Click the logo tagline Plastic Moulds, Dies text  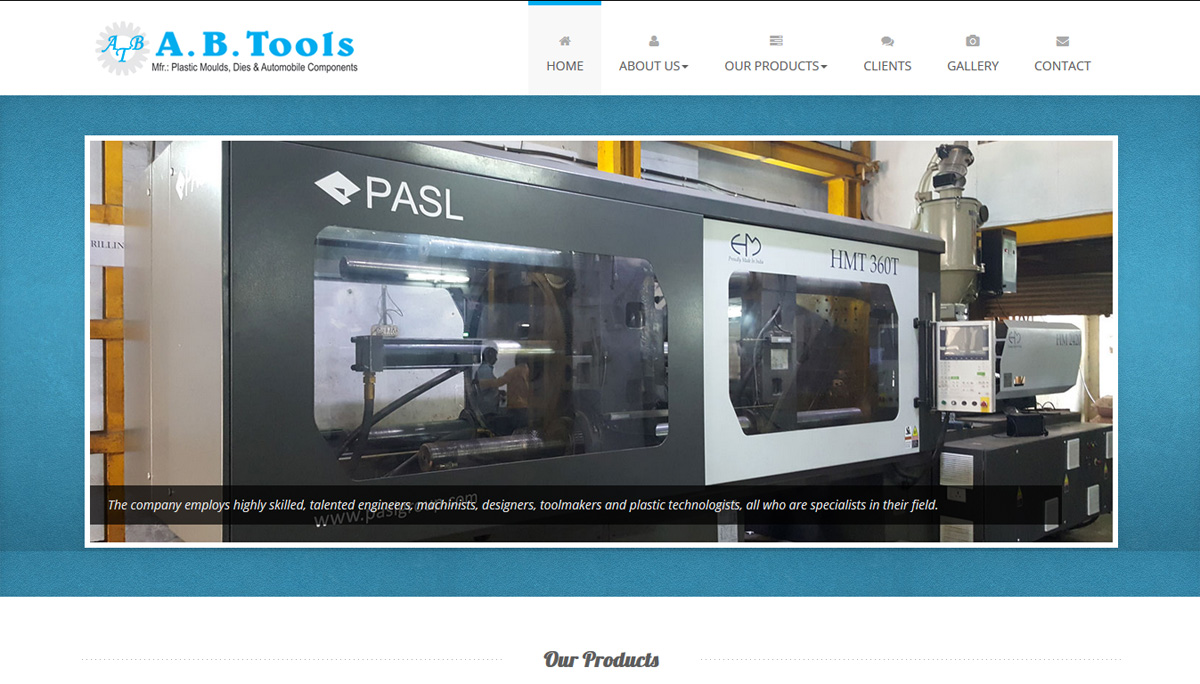coord(256,68)
